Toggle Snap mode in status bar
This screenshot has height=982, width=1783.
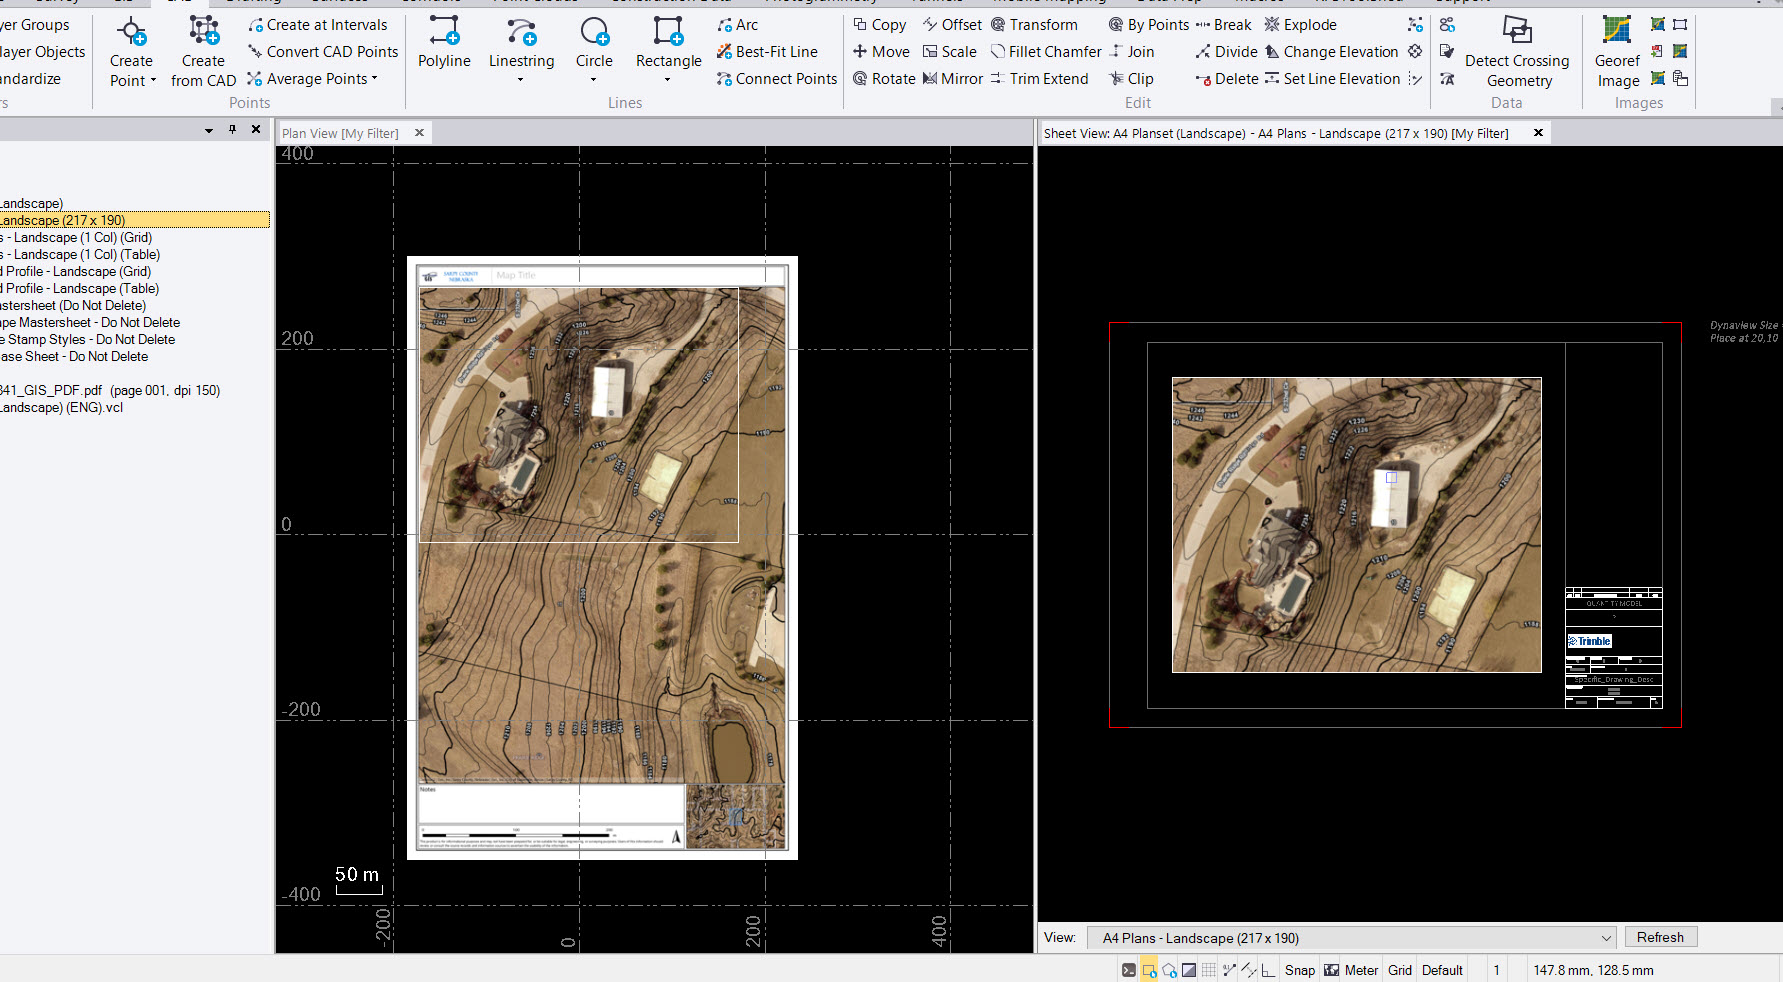(x=1299, y=970)
